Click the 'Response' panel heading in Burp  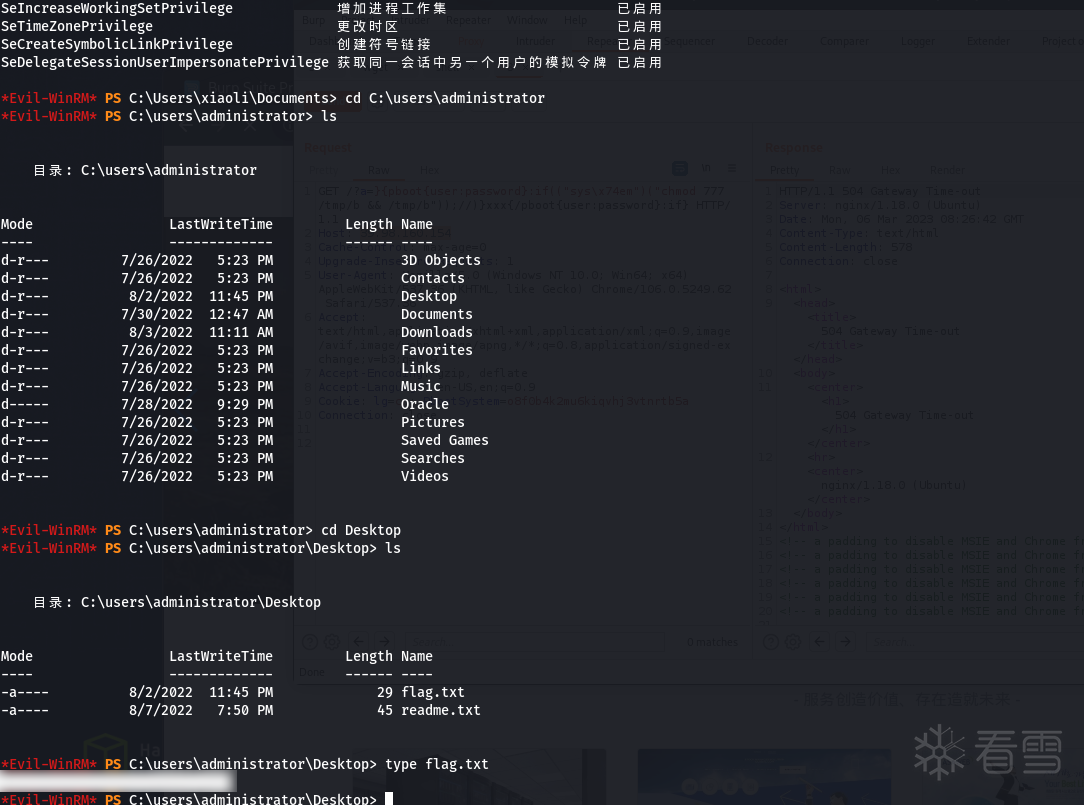(x=794, y=147)
